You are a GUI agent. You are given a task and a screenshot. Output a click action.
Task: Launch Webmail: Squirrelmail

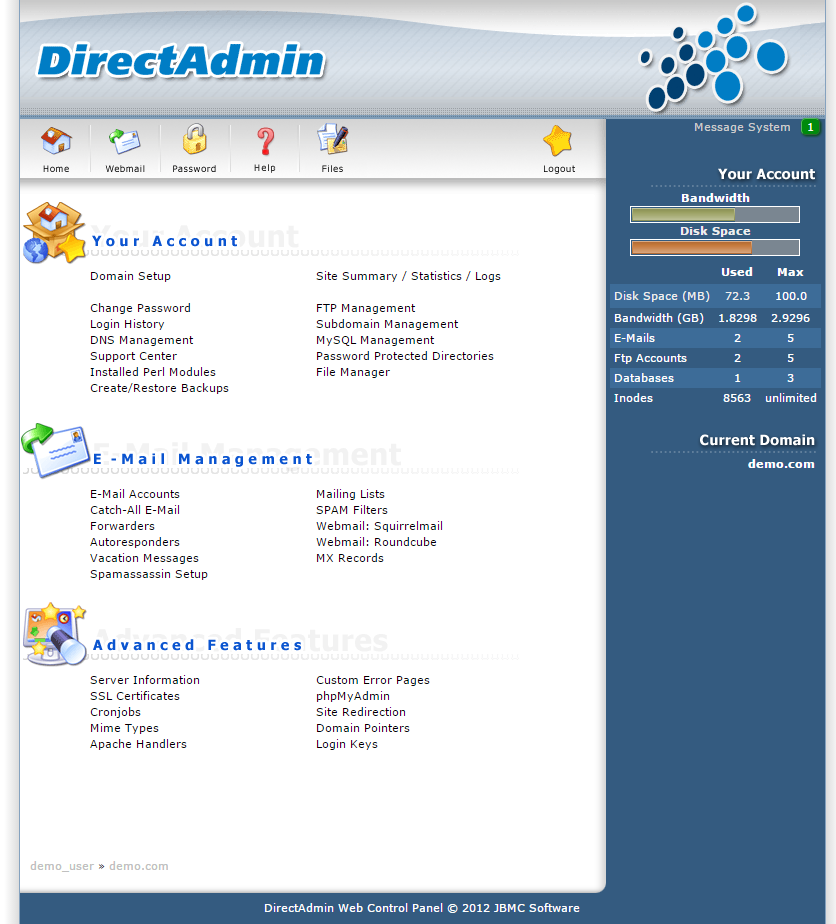[x=379, y=526]
